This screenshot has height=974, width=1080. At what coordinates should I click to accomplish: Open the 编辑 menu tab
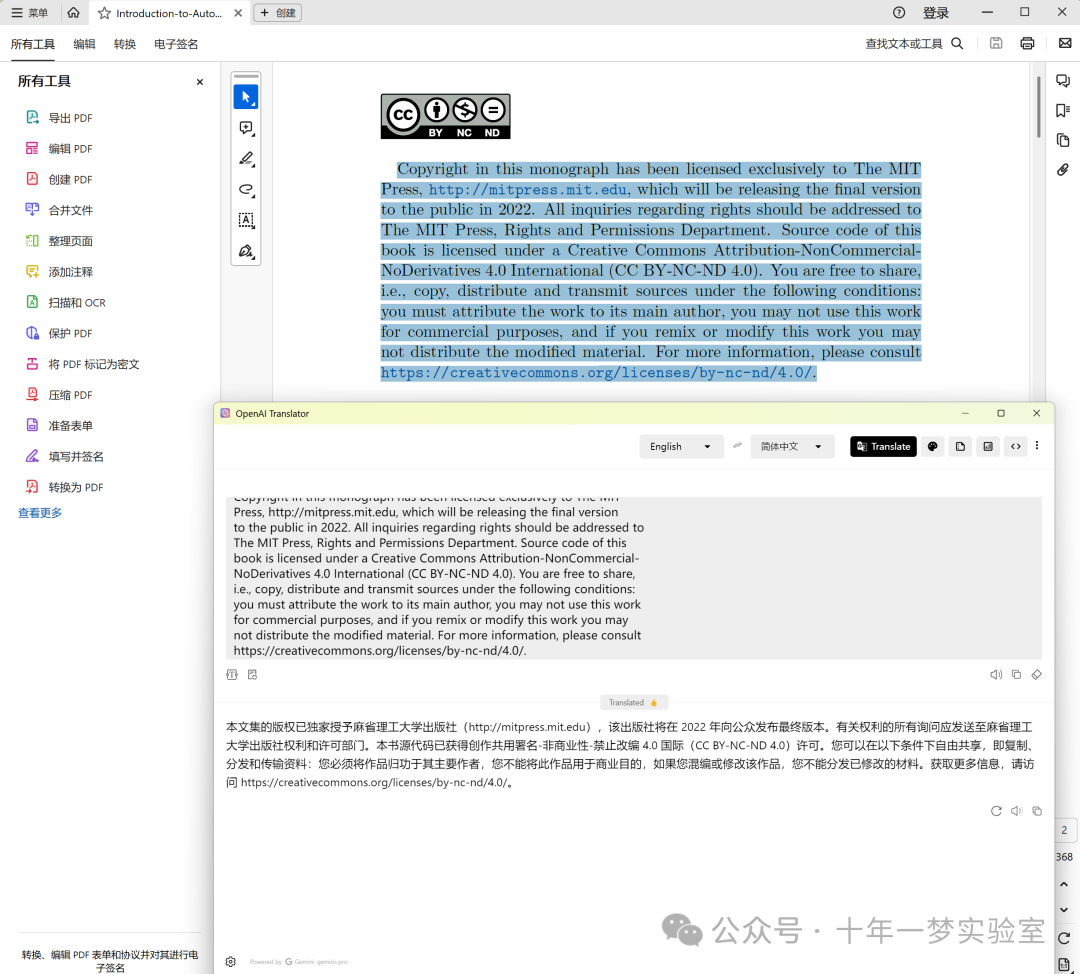(x=84, y=44)
